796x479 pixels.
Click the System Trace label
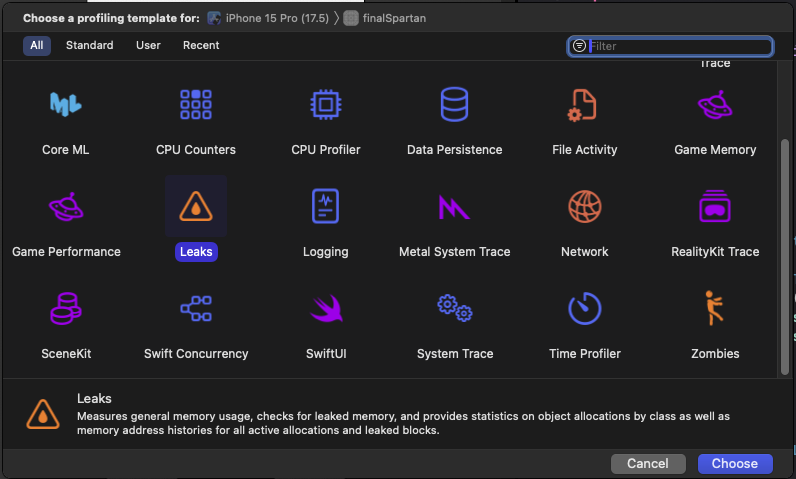tap(455, 354)
